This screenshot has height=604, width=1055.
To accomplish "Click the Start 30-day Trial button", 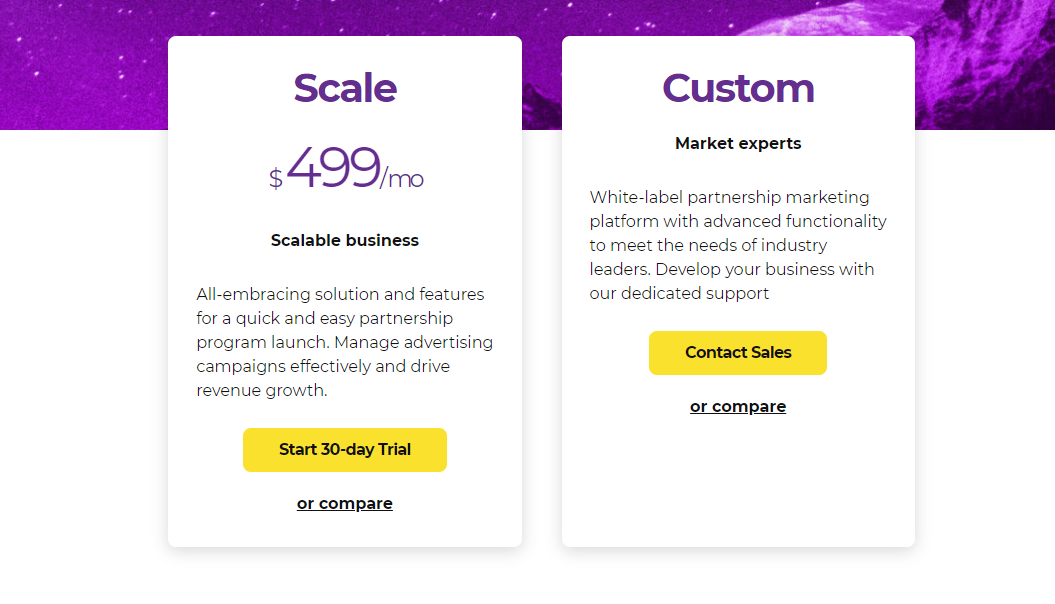I will point(344,449).
